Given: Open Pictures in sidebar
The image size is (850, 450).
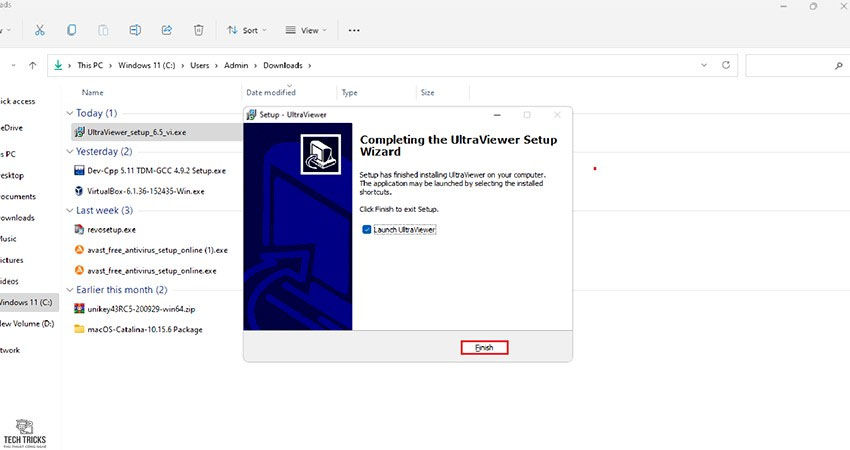Looking at the screenshot, I should tap(12, 260).
